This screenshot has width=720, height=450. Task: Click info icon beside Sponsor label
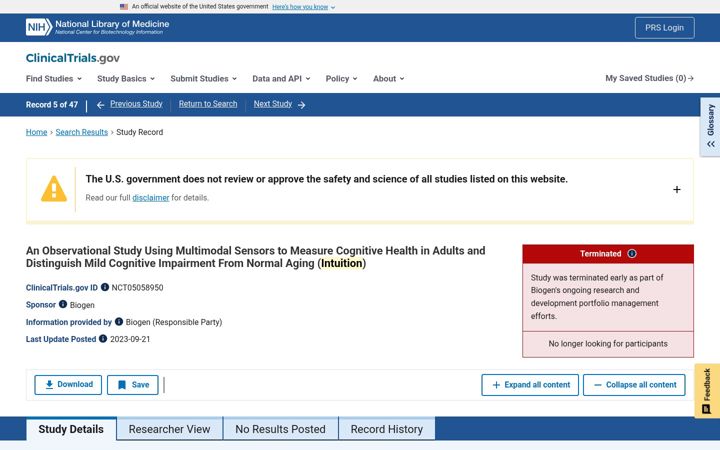(x=63, y=304)
